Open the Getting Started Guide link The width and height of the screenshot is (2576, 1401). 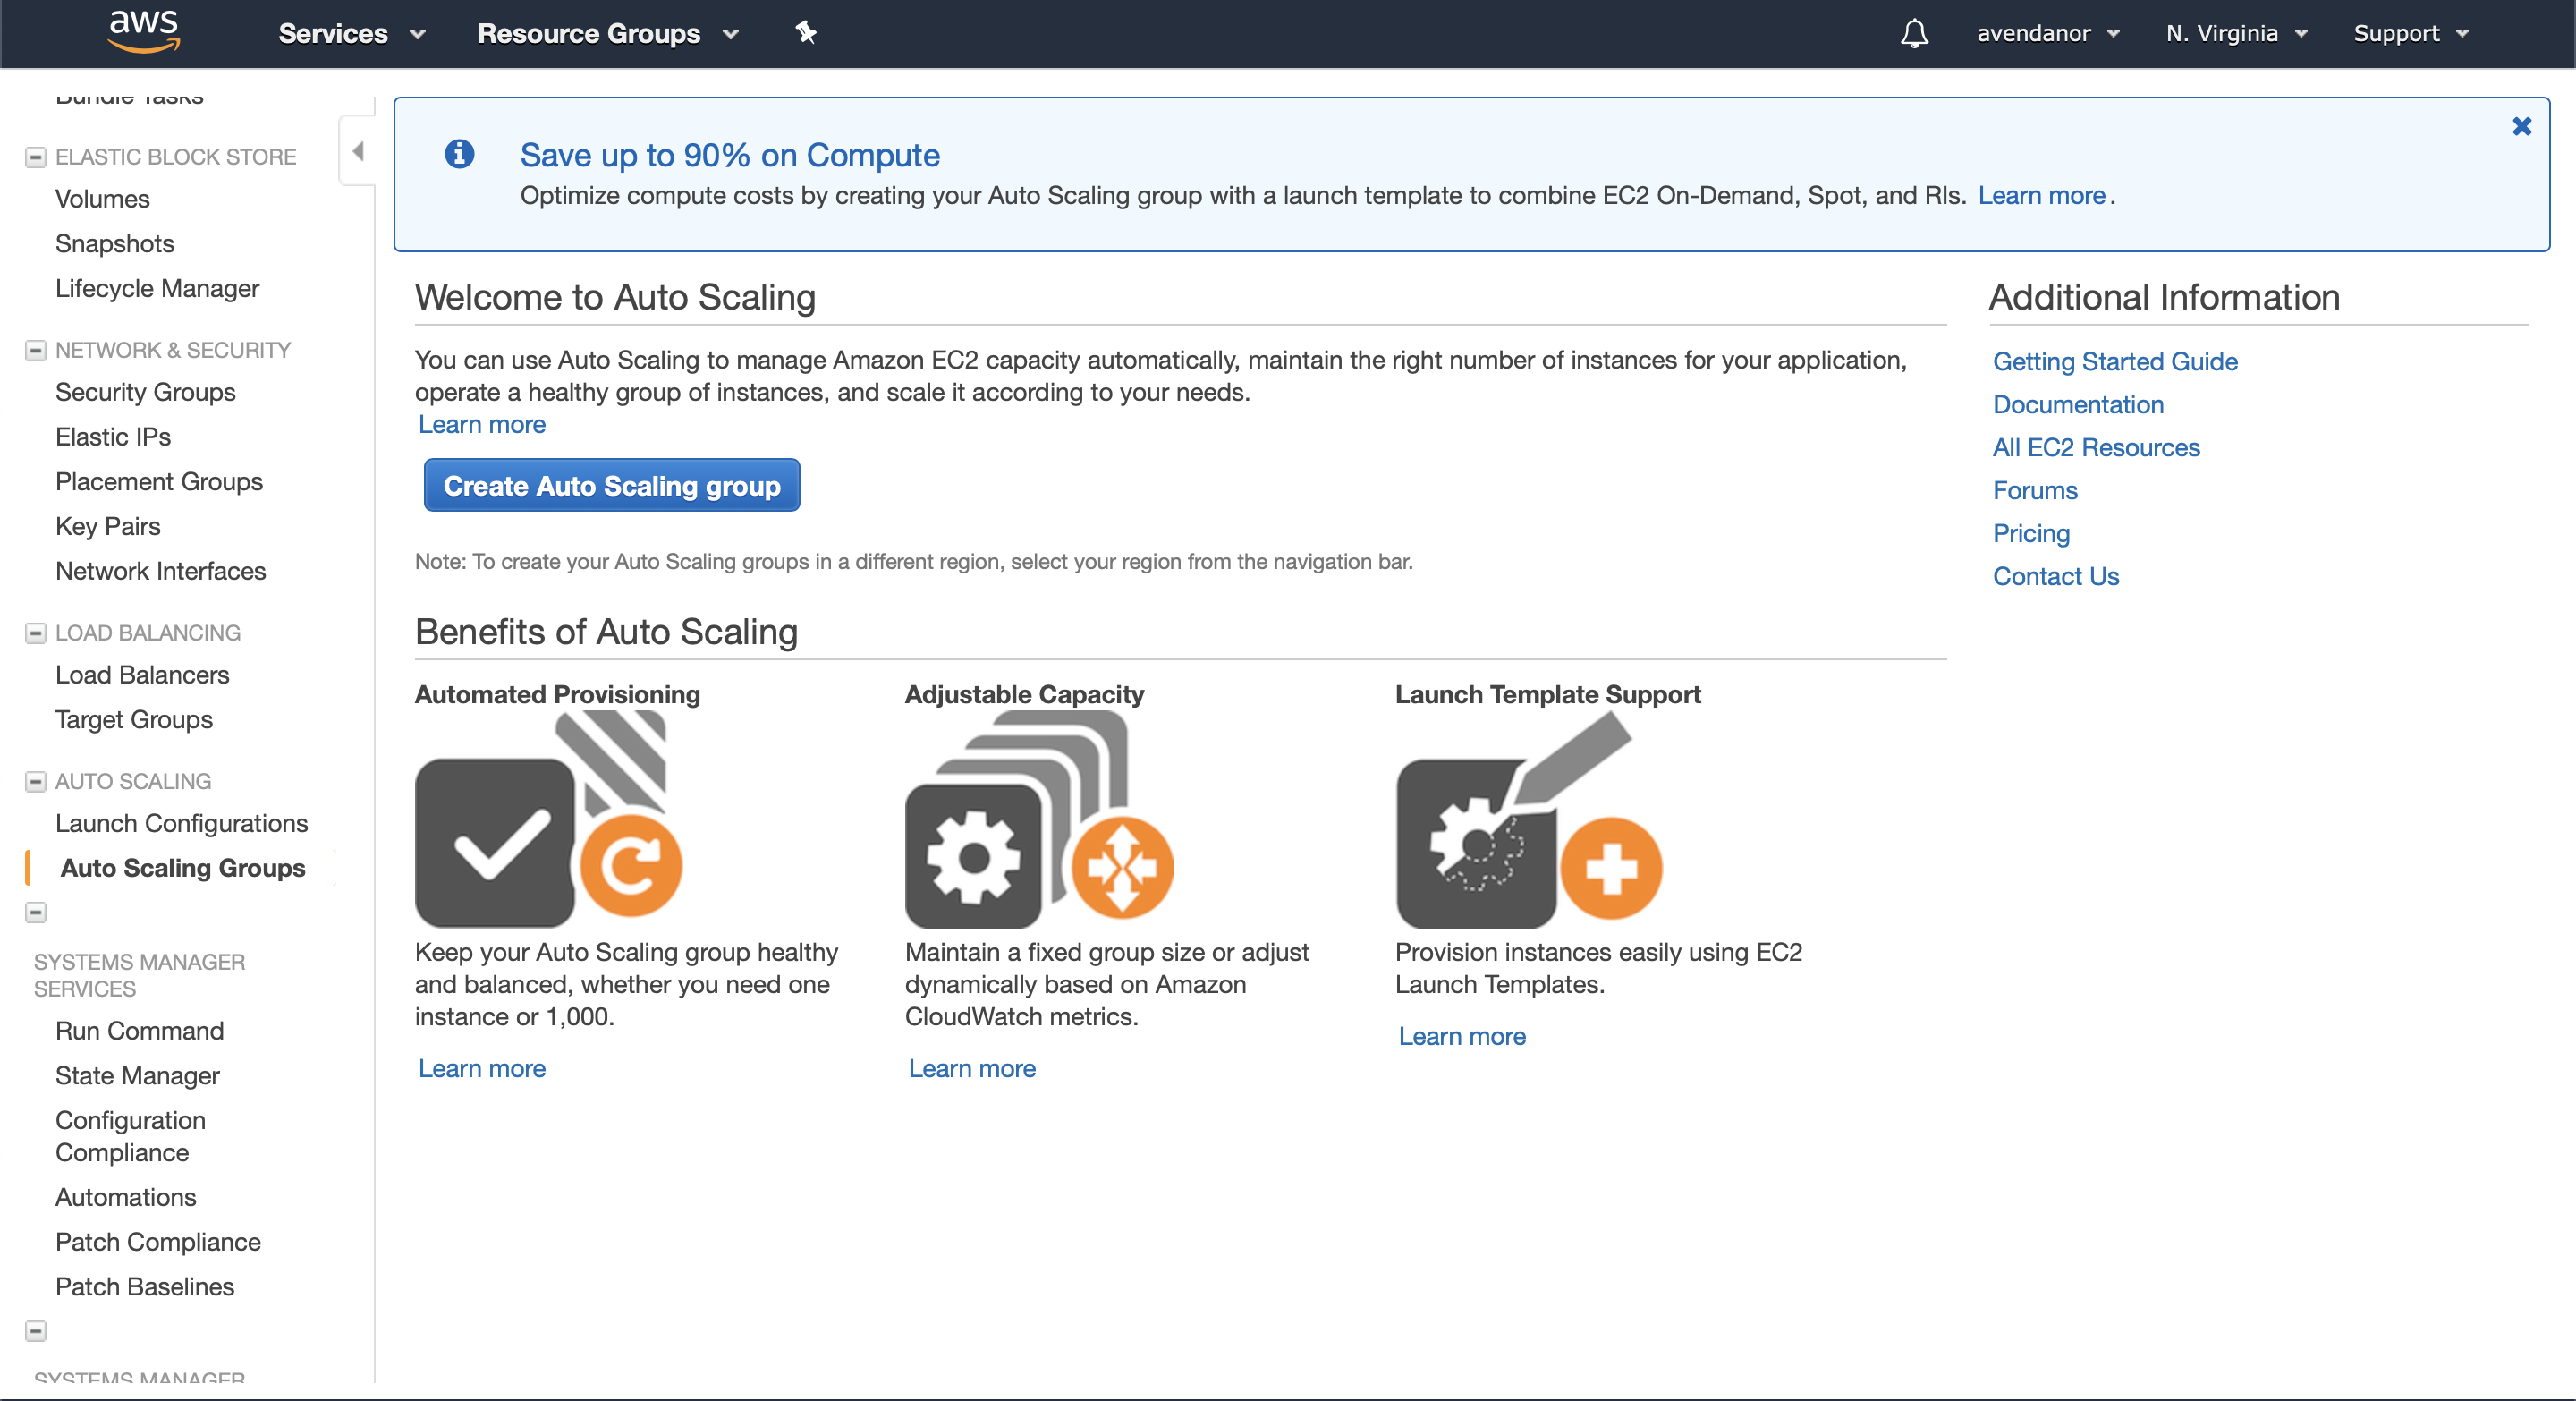[2114, 361]
